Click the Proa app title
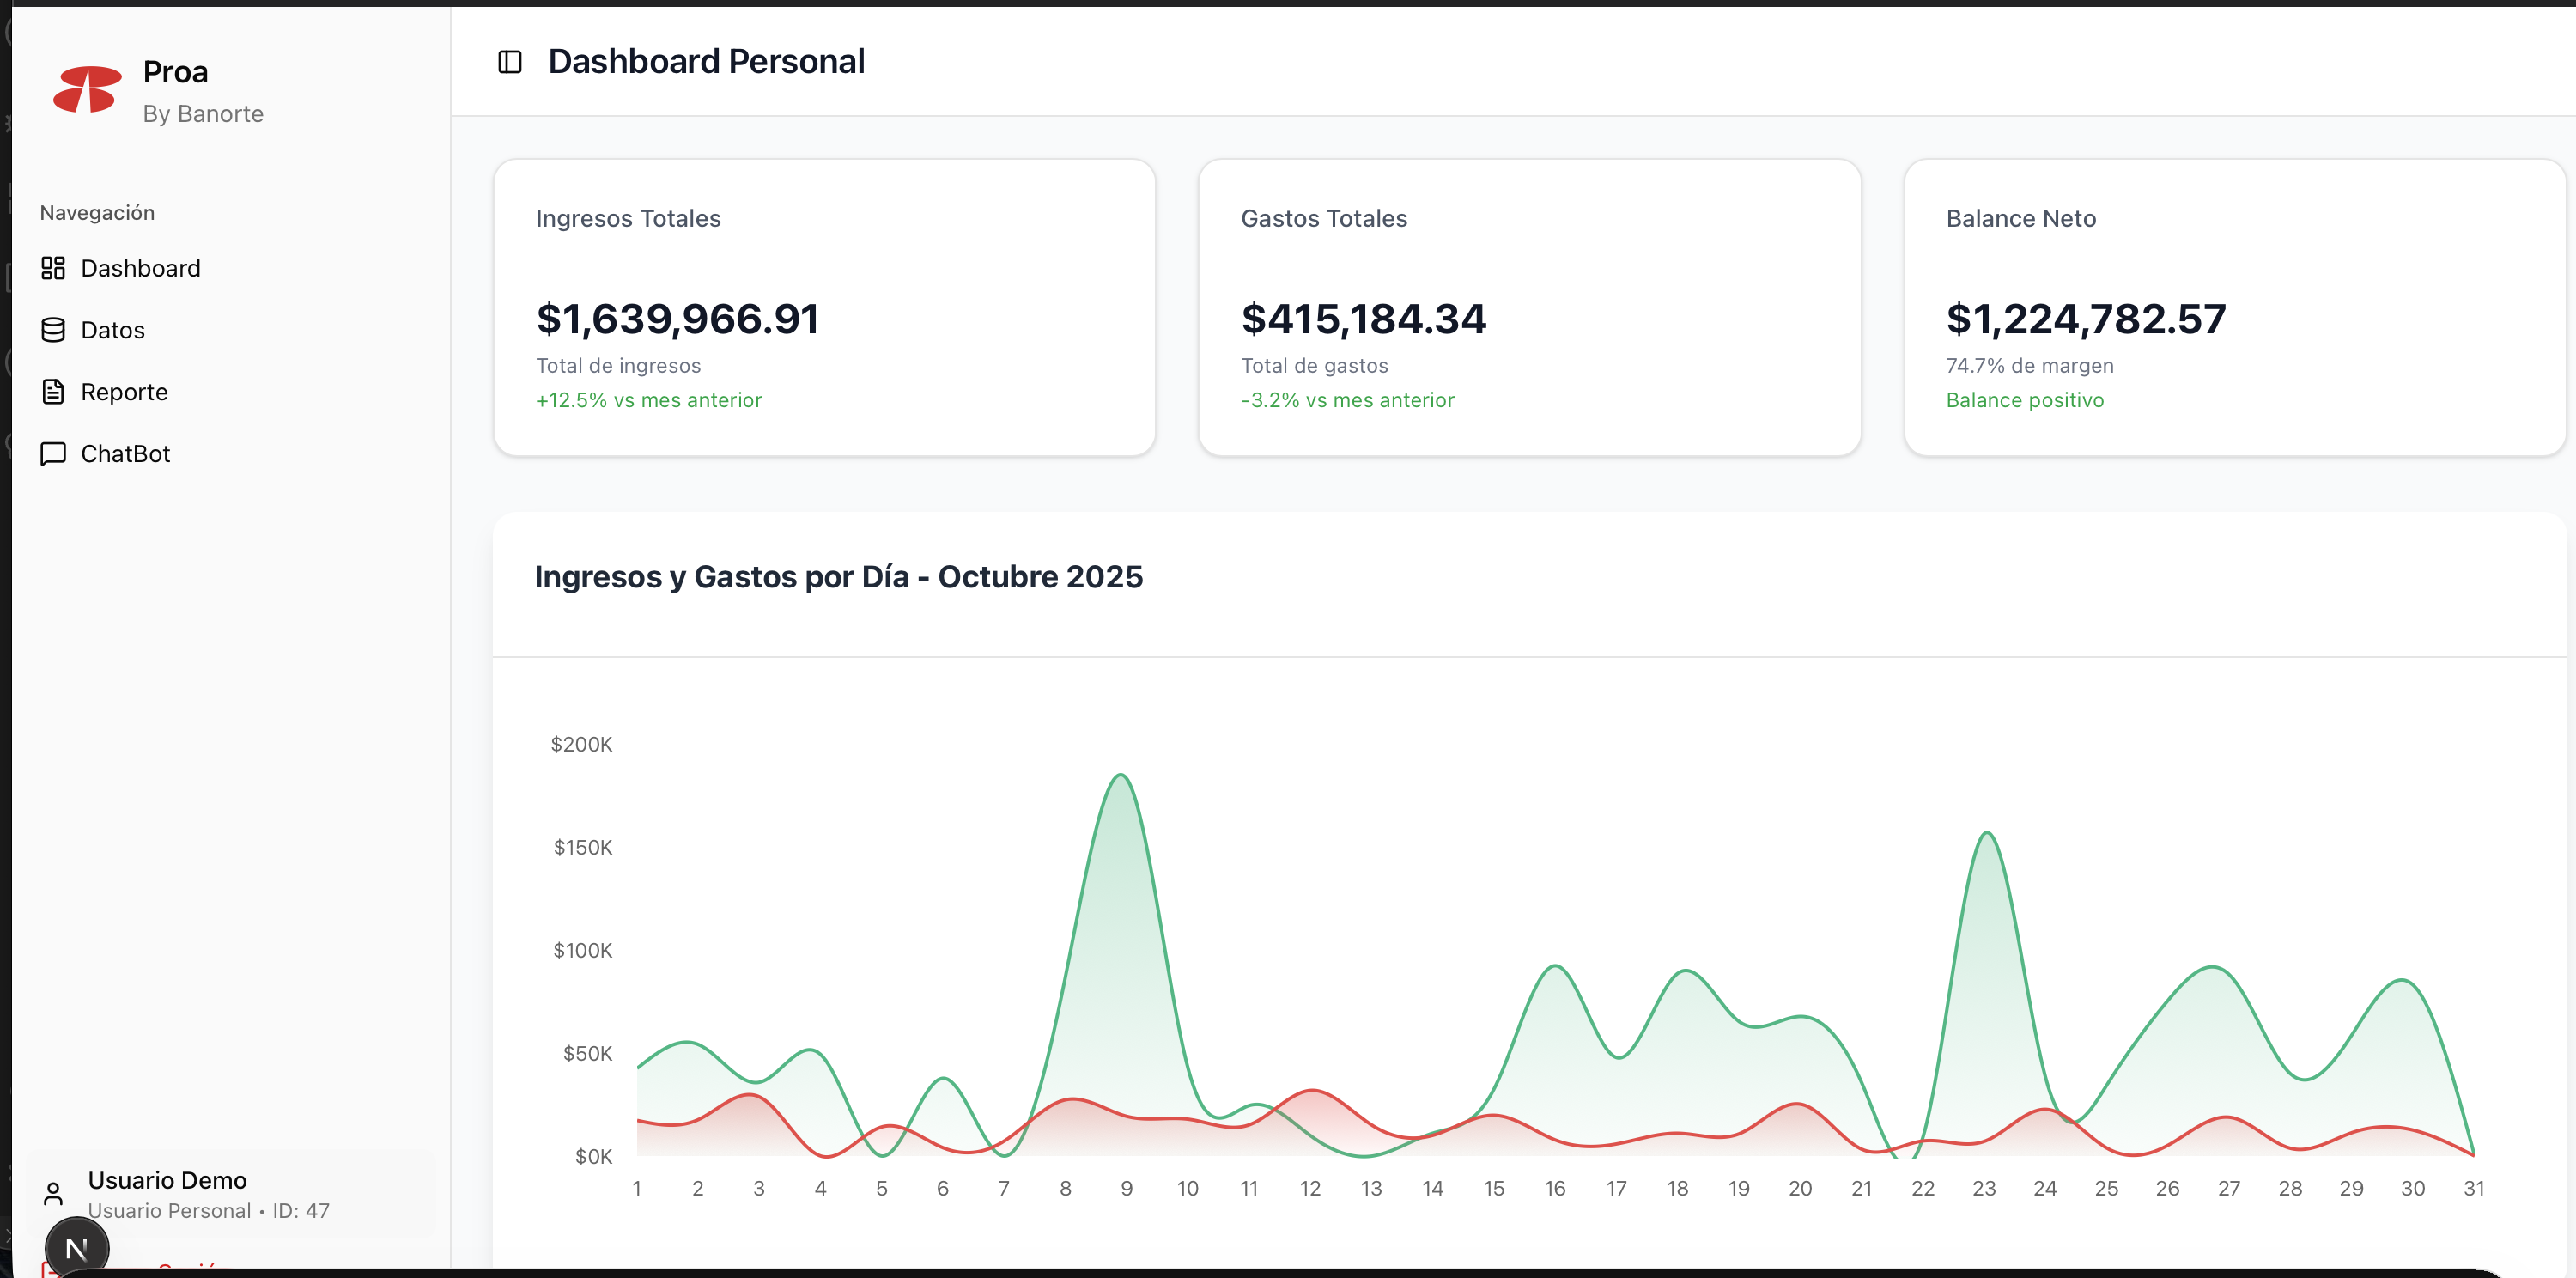The width and height of the screenshot is (2576, 1278). [x=175, y=72]
